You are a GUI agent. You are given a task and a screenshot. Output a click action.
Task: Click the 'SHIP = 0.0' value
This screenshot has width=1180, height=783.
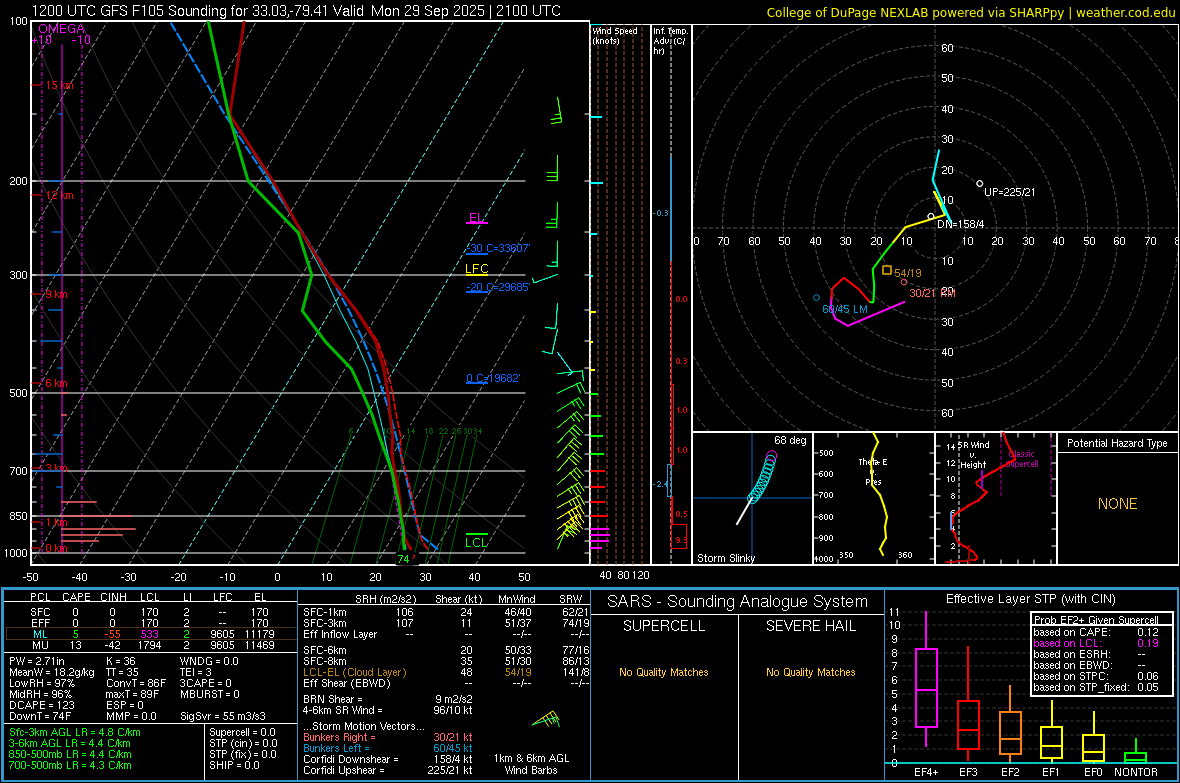coord(234,765)
